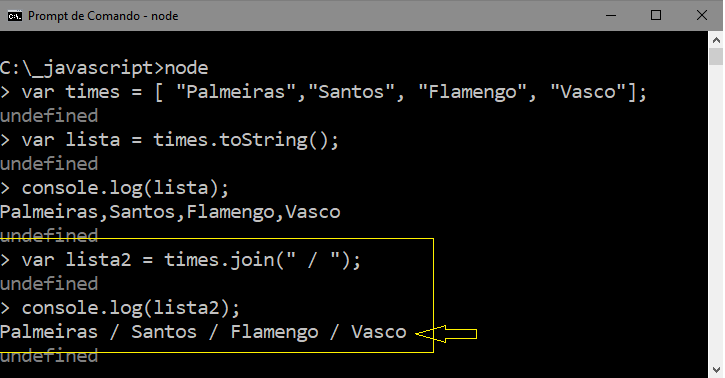Click the 'var times' array declaration line
The image size is (725, 378).
(323, 92)
